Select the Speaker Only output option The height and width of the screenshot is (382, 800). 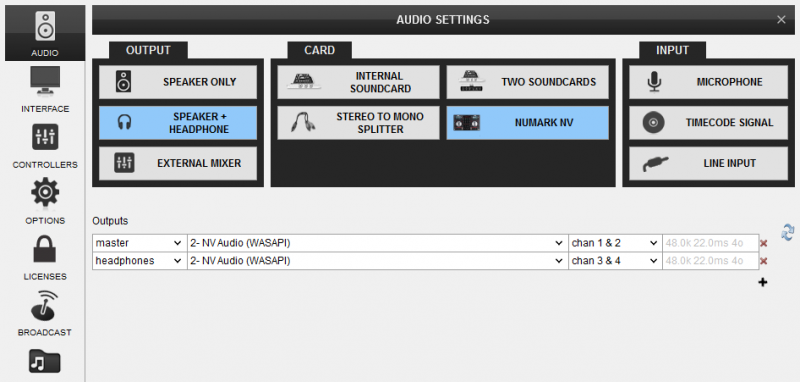point(178,82)
